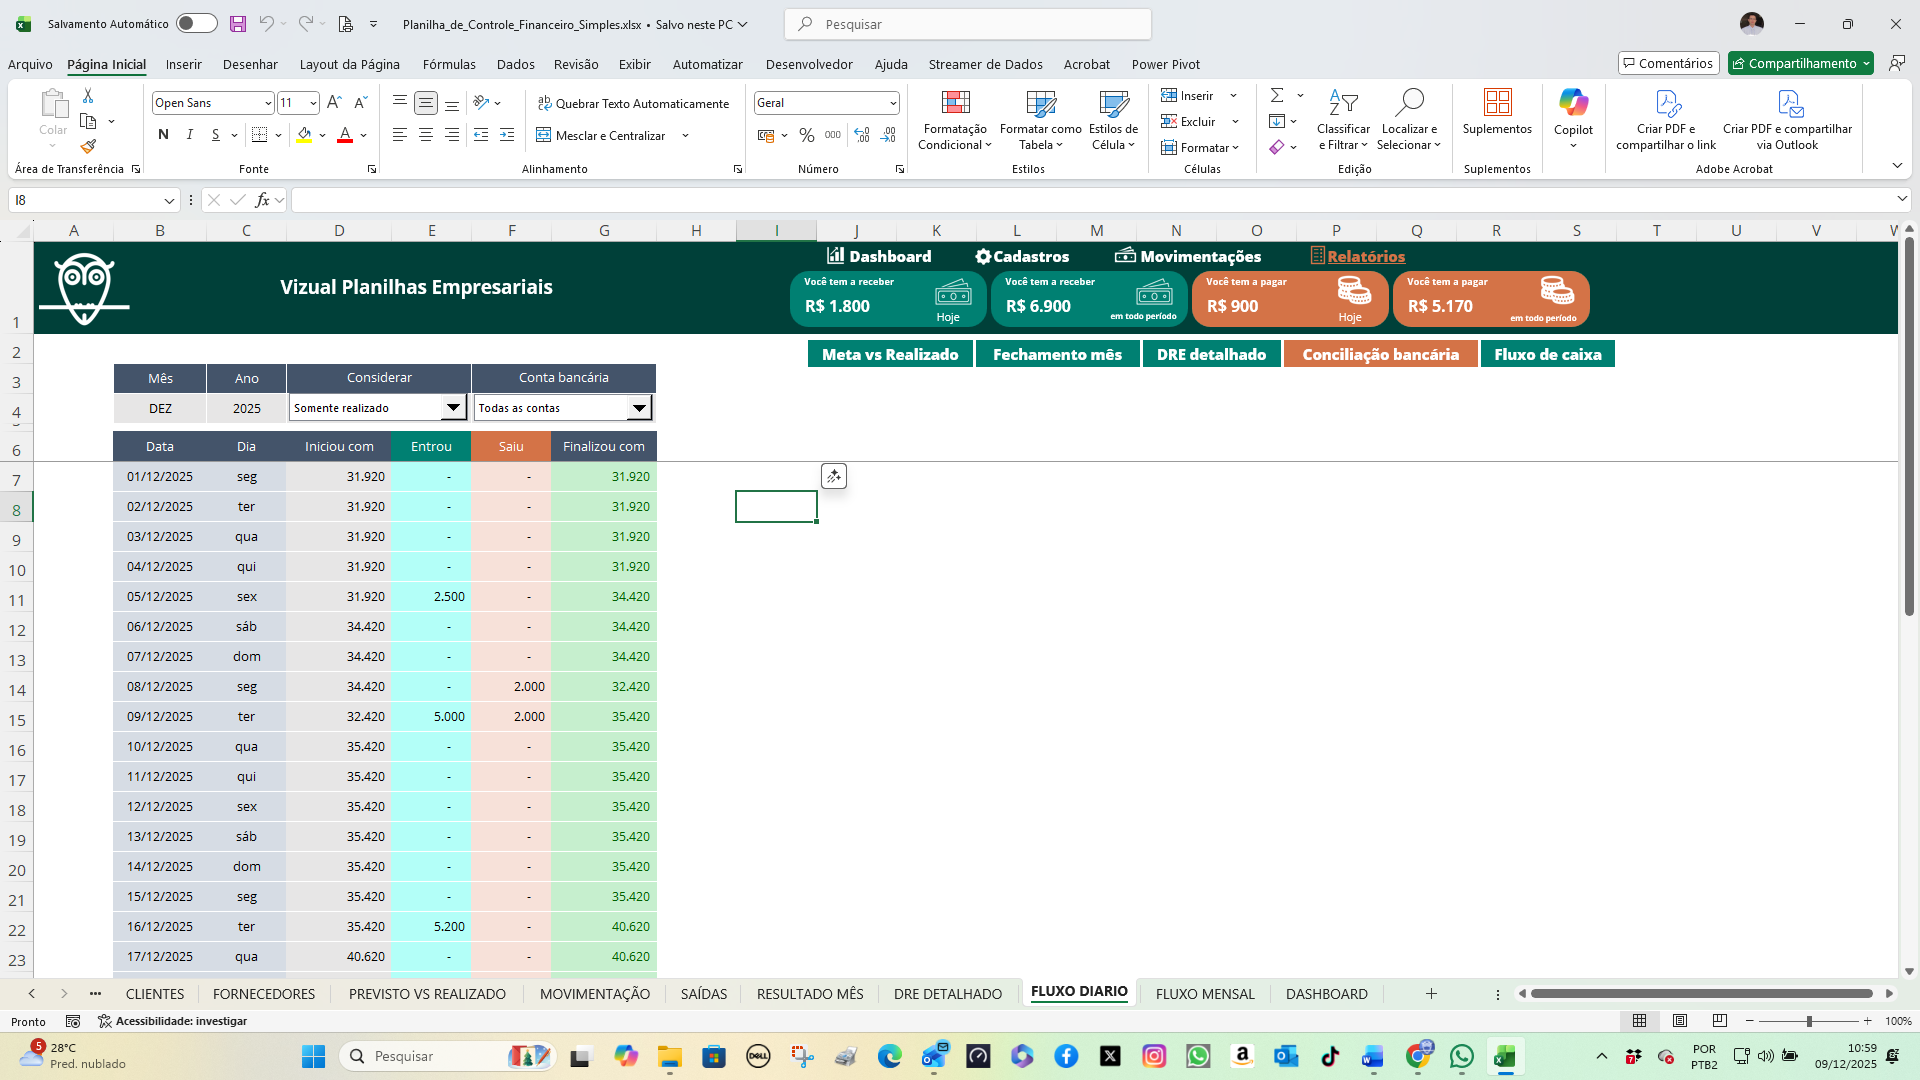Open Suplementos add-ins icon
Screen dimensions: 1920x1080
[x=1497, y=102]
